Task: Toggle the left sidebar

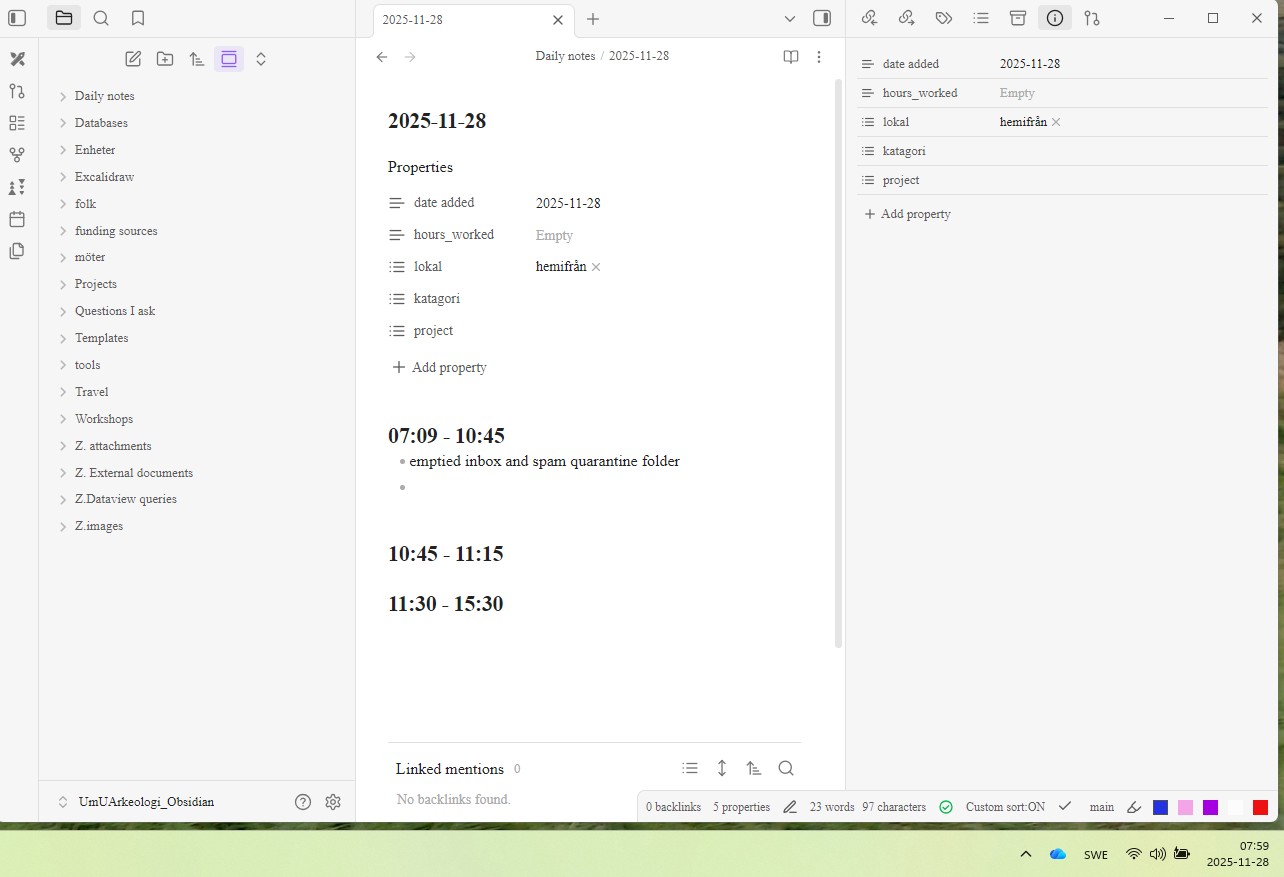Action: click(x=17, y=18)
